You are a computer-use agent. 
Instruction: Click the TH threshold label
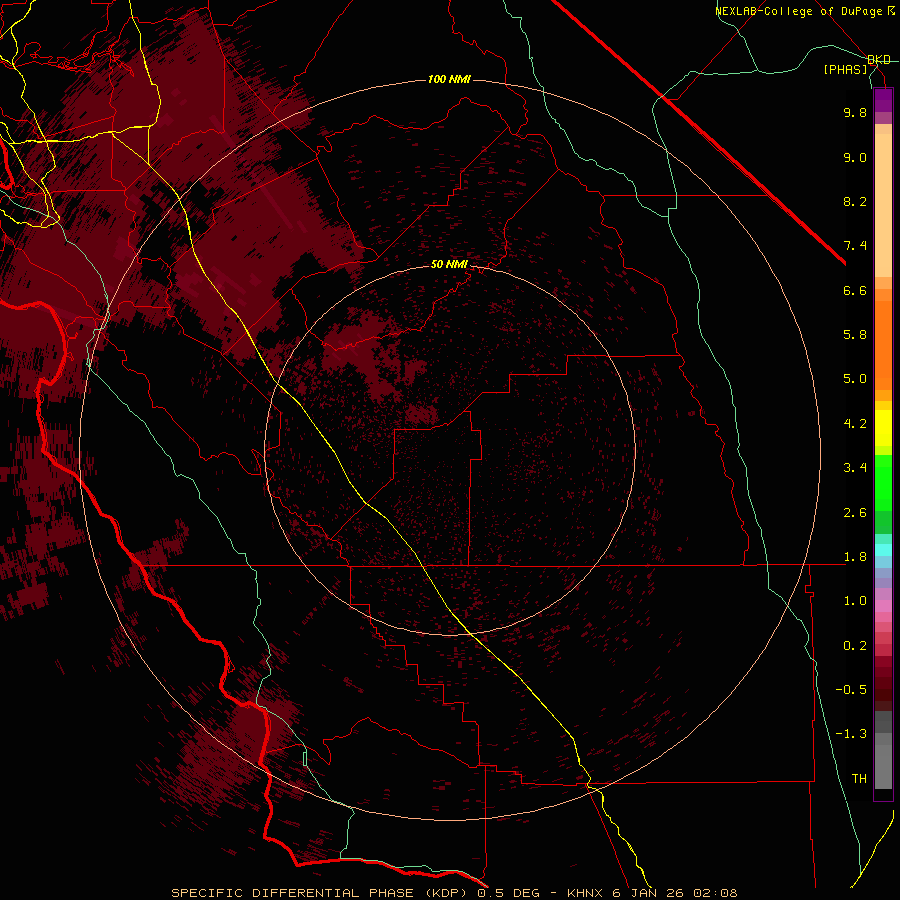[859, 779]
